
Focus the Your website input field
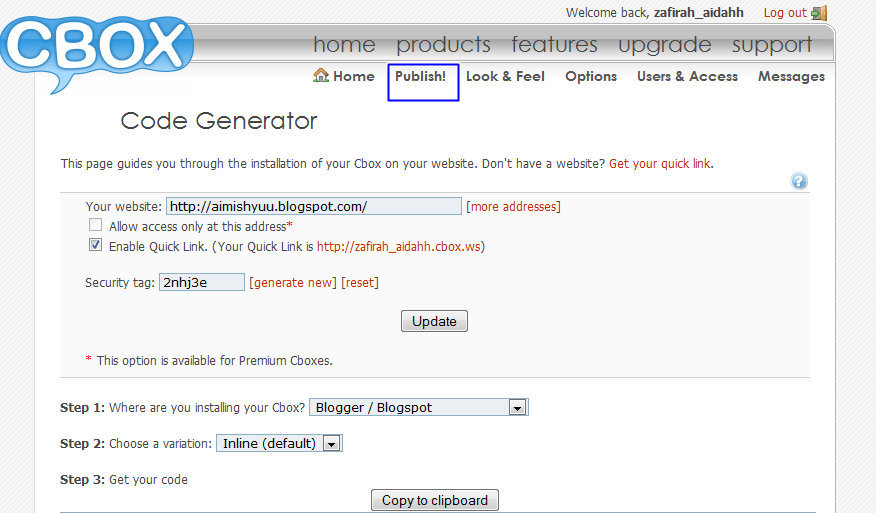[314, 206]
